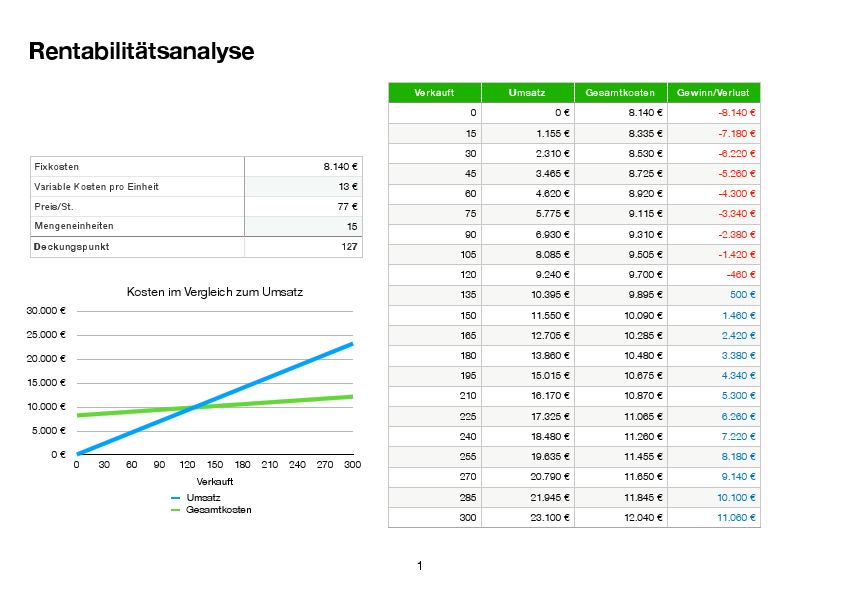The width and height of the screenshot is (842, 595).
Task: Select Gesamtkosten cell 12.040 €
Action: [620, 518]
